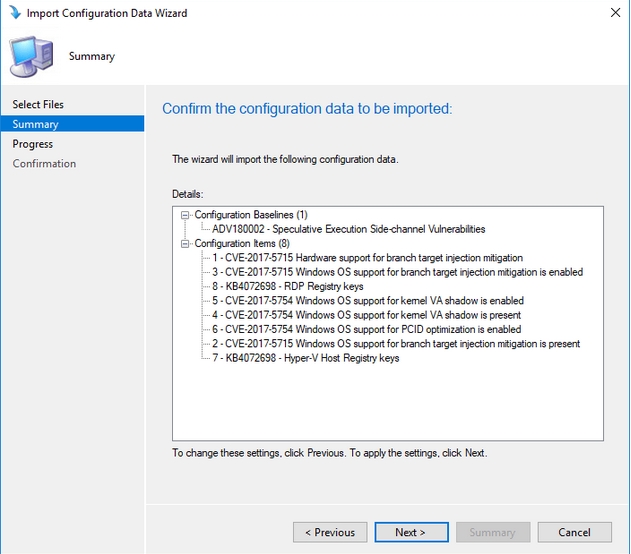This screenshot has width=631, height=554.
Task: Select the Summary step in sidebar
Action: click(x=36, y=124)
